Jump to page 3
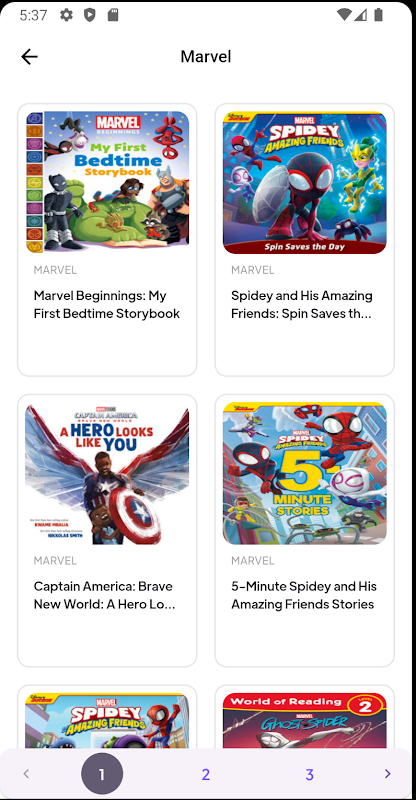 click(309, 774)
